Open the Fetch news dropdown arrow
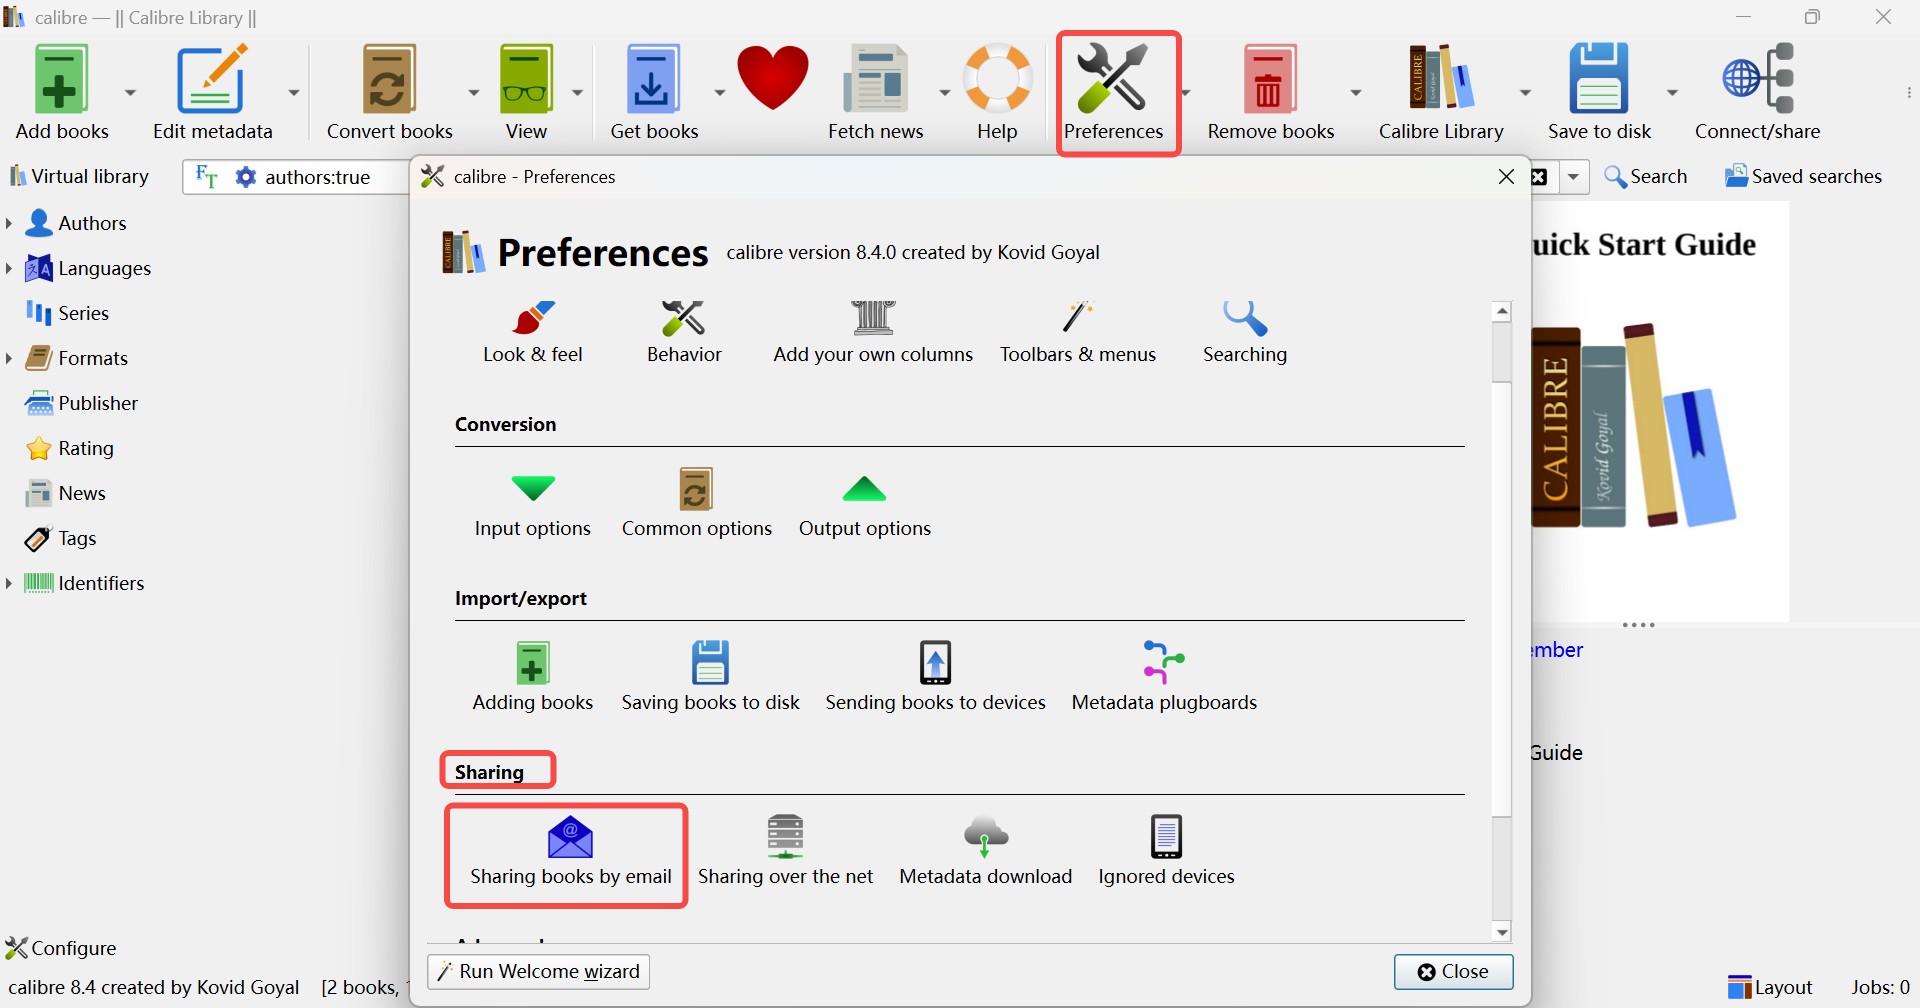 (x=946, y=92)
